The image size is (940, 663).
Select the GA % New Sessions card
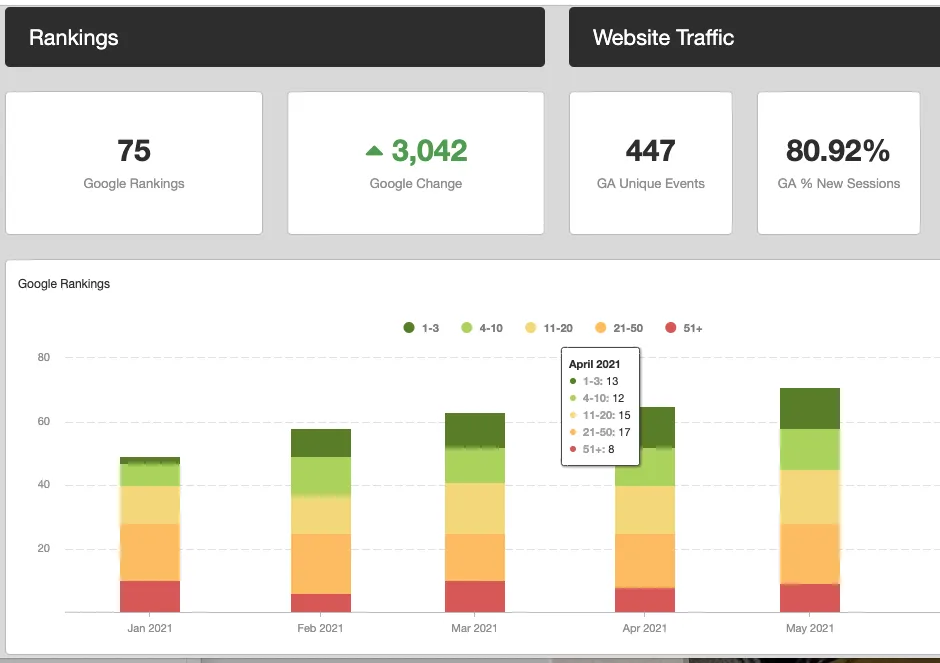(x=839, y=163)
